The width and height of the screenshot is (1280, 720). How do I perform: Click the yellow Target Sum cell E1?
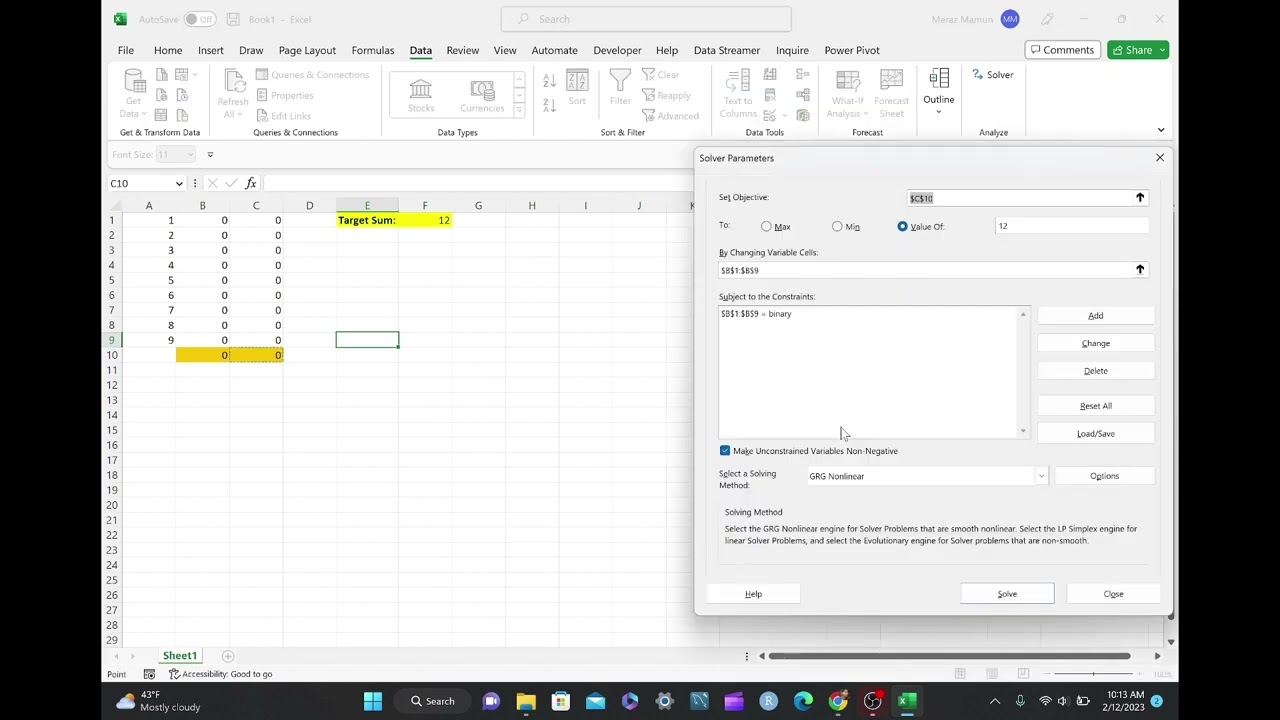point(367,220)
